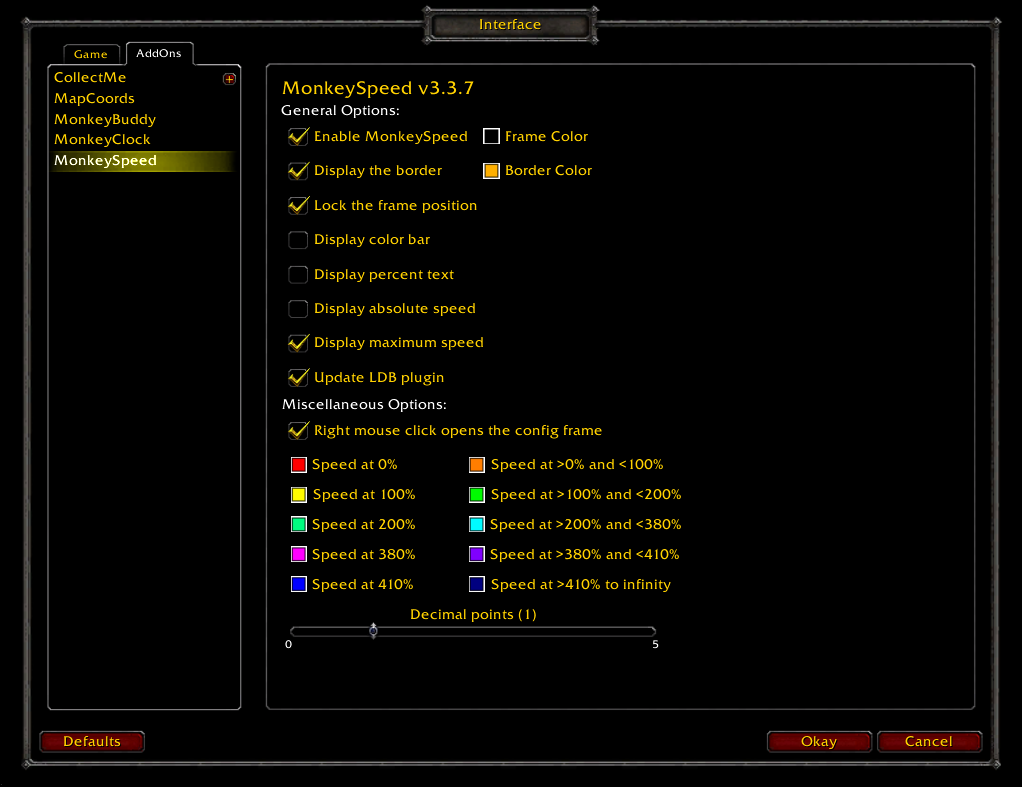Open the Frame Color swatch

pos(491,136)
